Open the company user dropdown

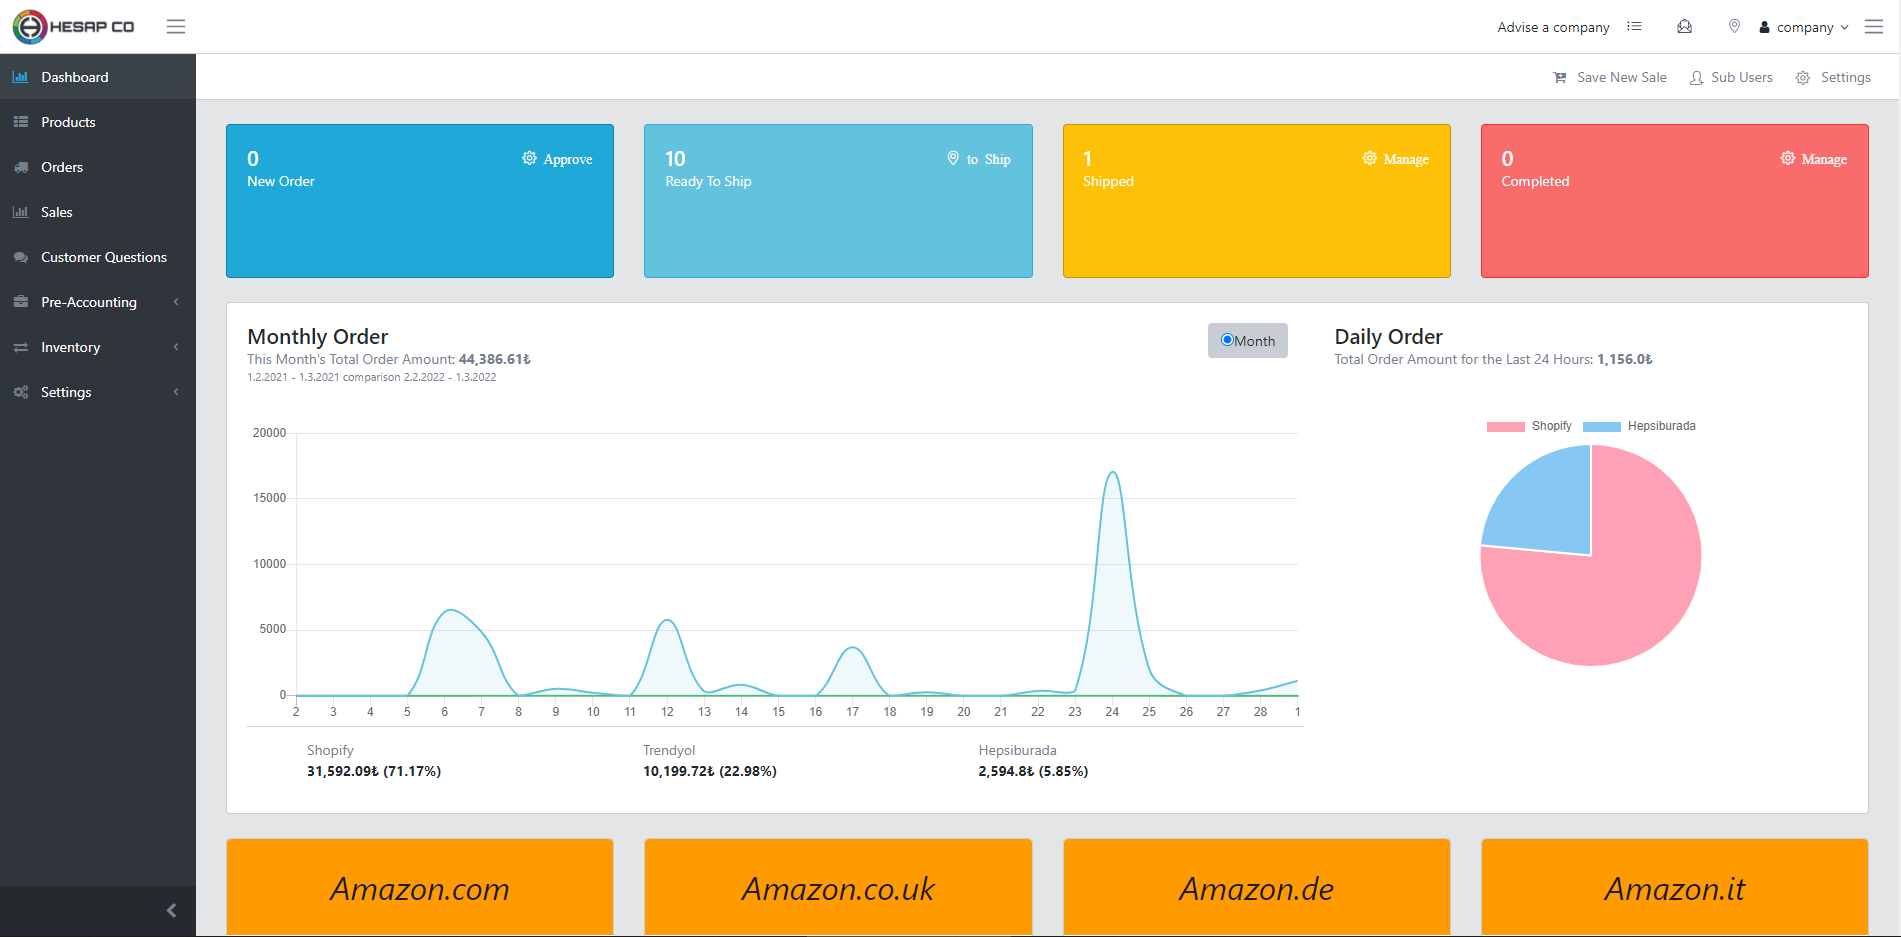1804,27
